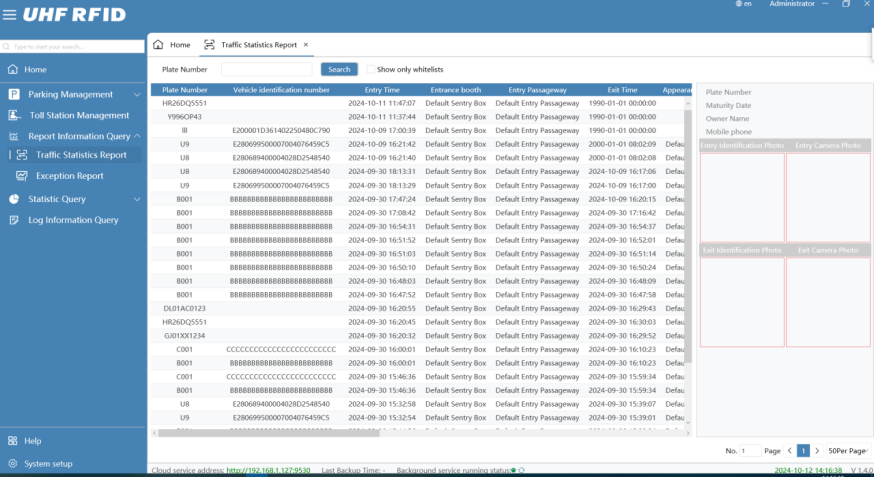The image size is (875, 478).
Task: Click the table's vertical scrollbar
Action: point(688,236)
